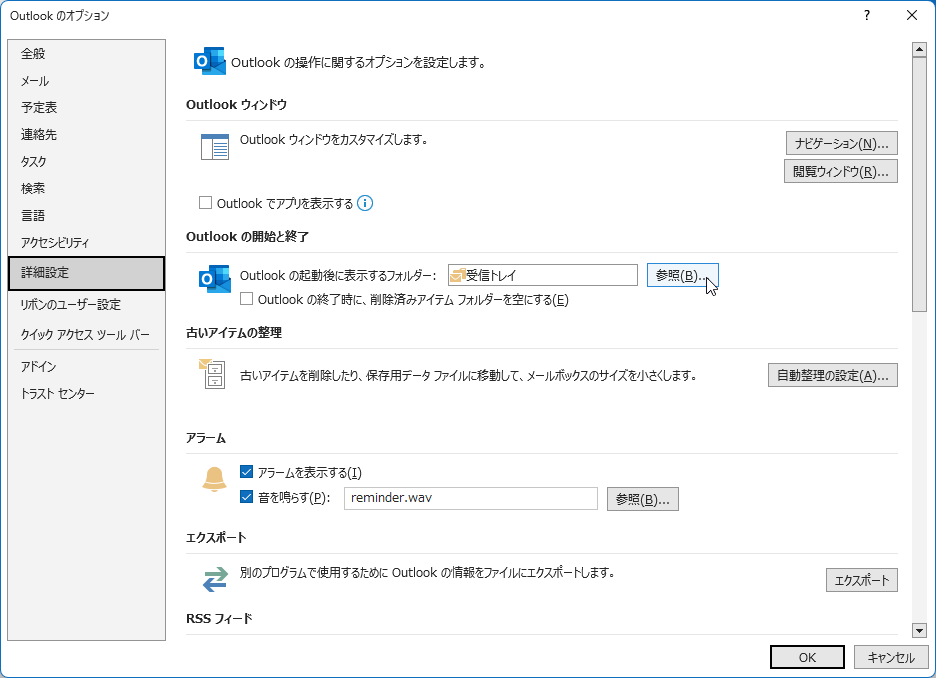Click the reminder.wav sound file field
This screenshot has width=936, height=678.
point(470,498)
